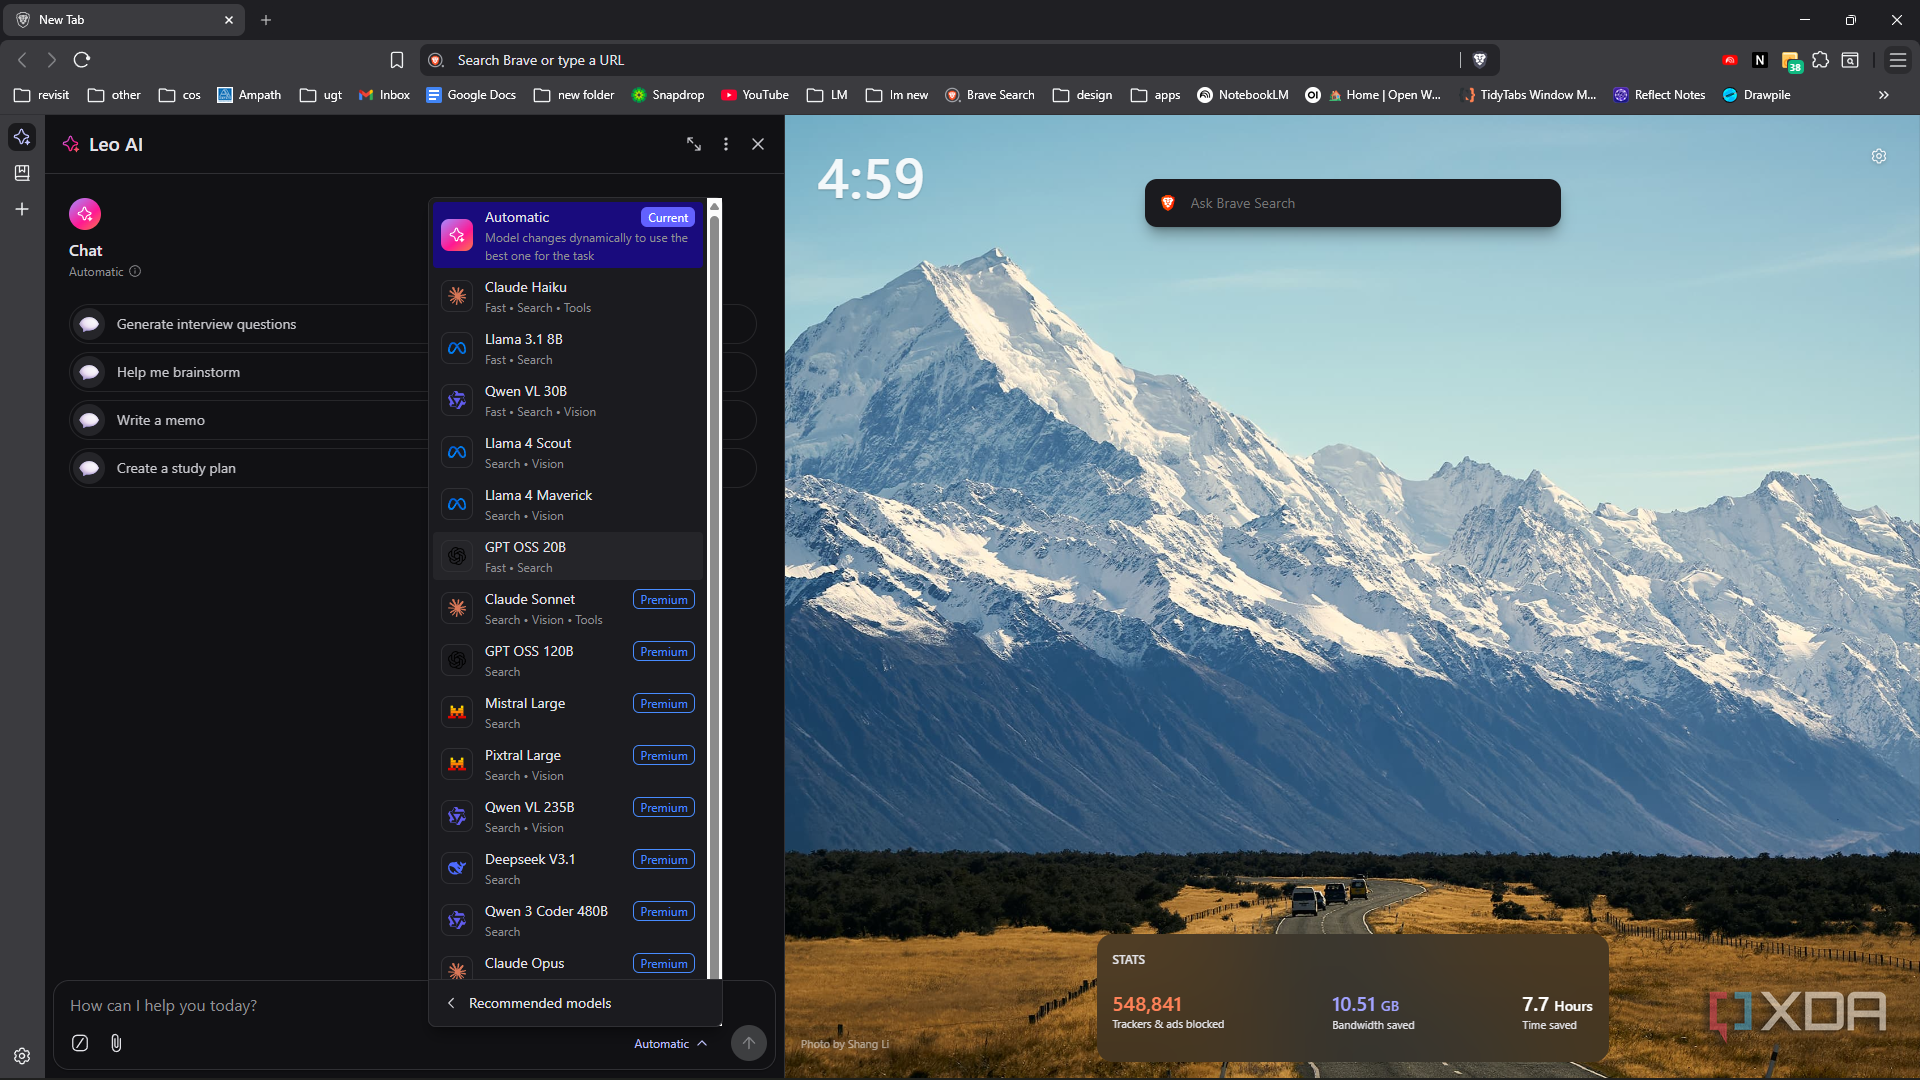Open the reading list sidebar icon
Image resolution: width=1920 pixels, height=1080 pixels.
[x=22, y=173]
